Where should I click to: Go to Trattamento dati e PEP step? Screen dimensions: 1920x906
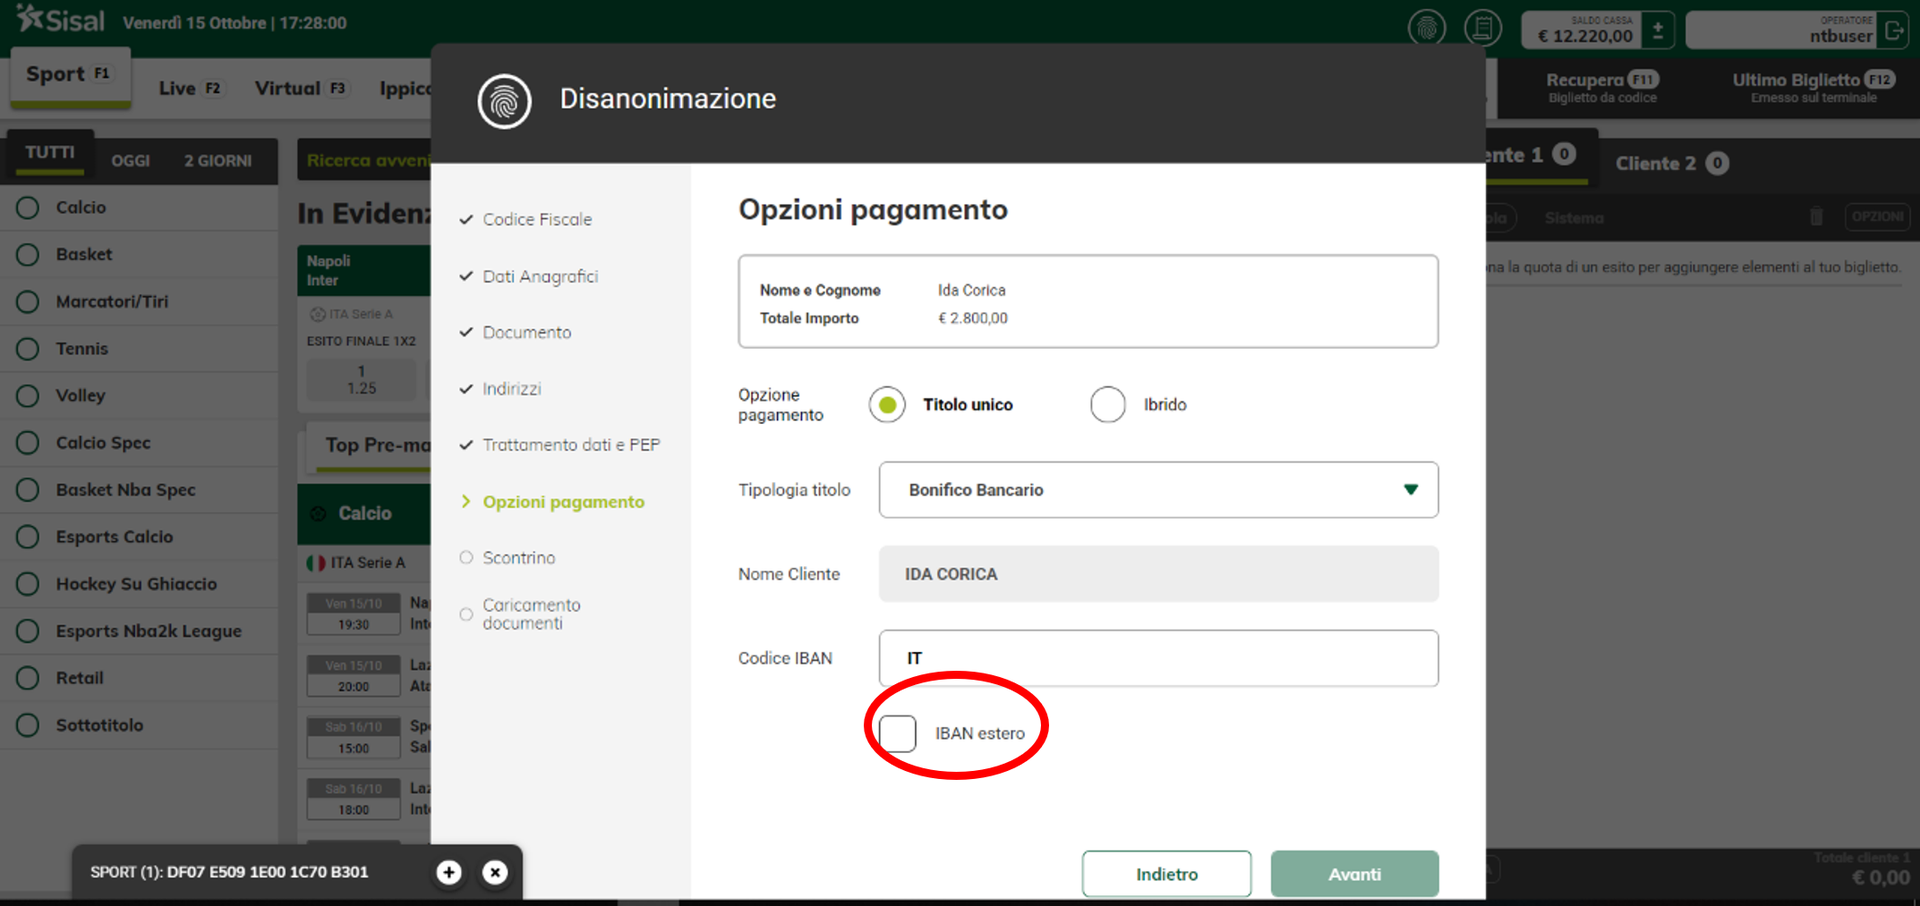[x=571, y=445]
